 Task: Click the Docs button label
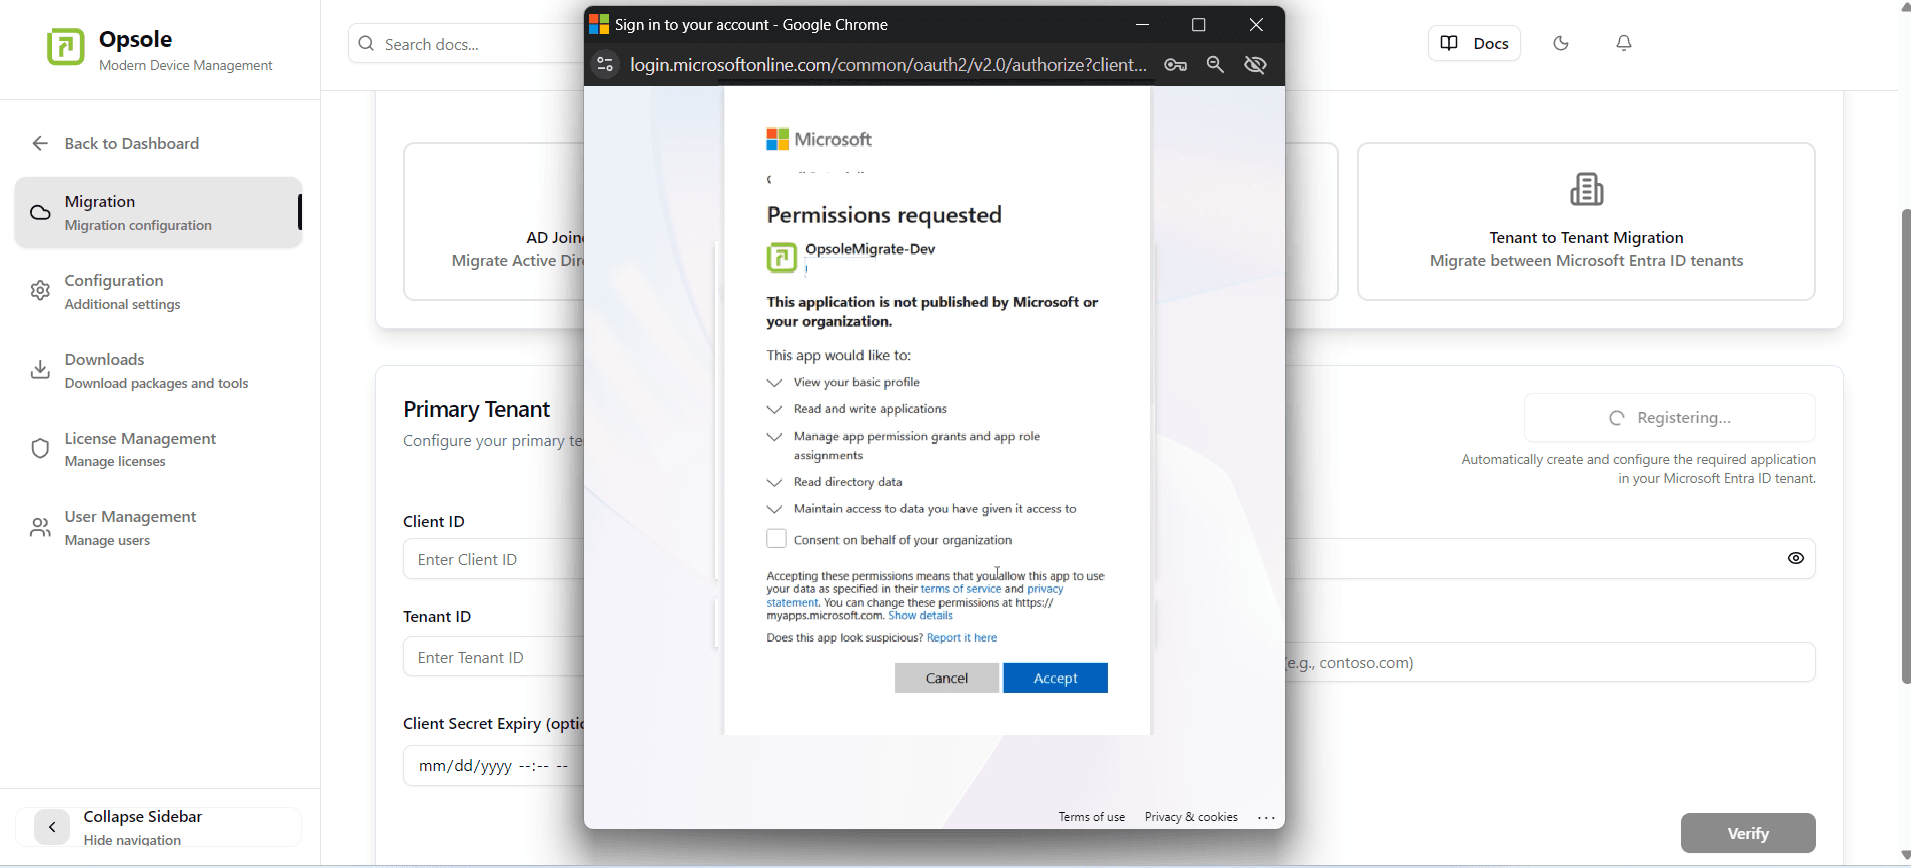click(1491, 43)
